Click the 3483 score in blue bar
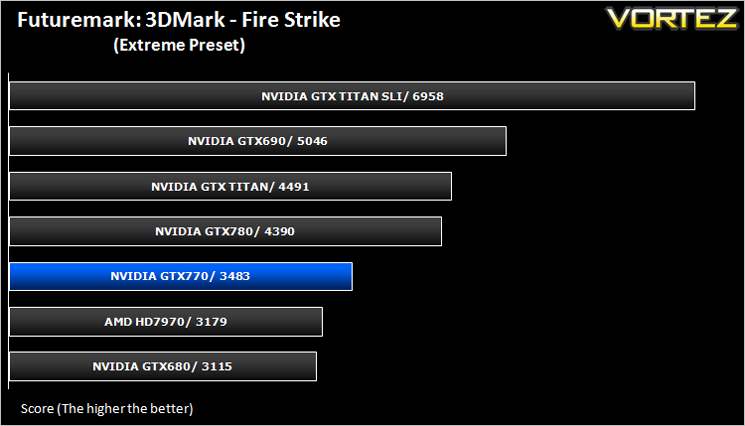The image size is (745, 426). (x=235, y=276)
